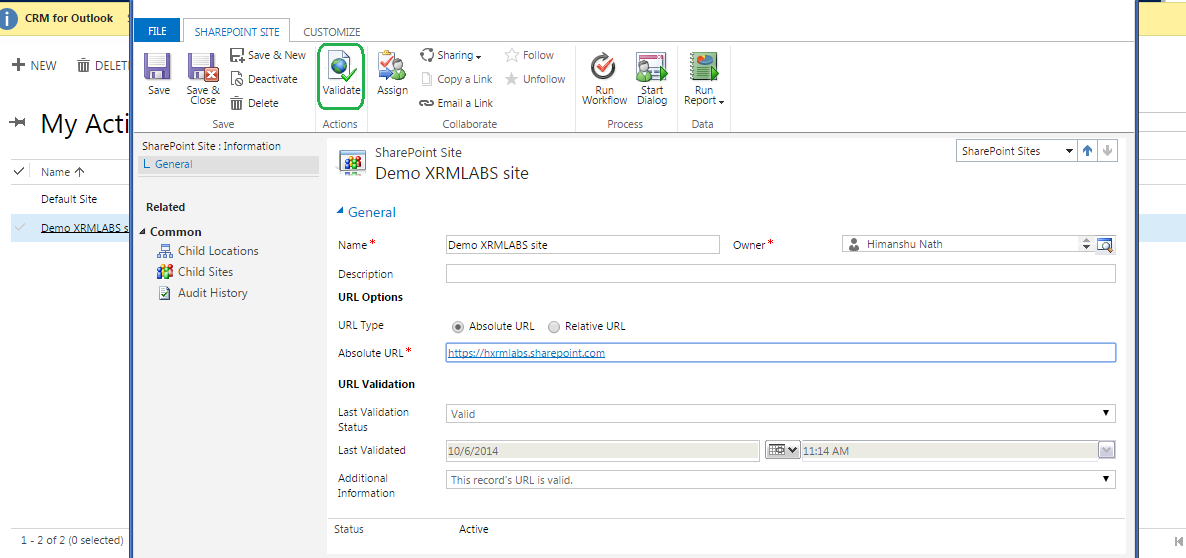The height and width of the screenshot is (558, 1186).
Task: Toggle select-all checkmark in list header
Action: pos(19,172)
